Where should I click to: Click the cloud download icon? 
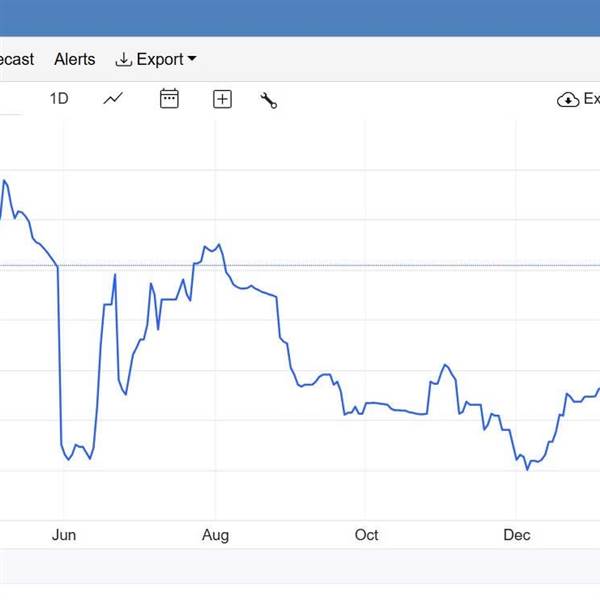click(x=568, y=99)
